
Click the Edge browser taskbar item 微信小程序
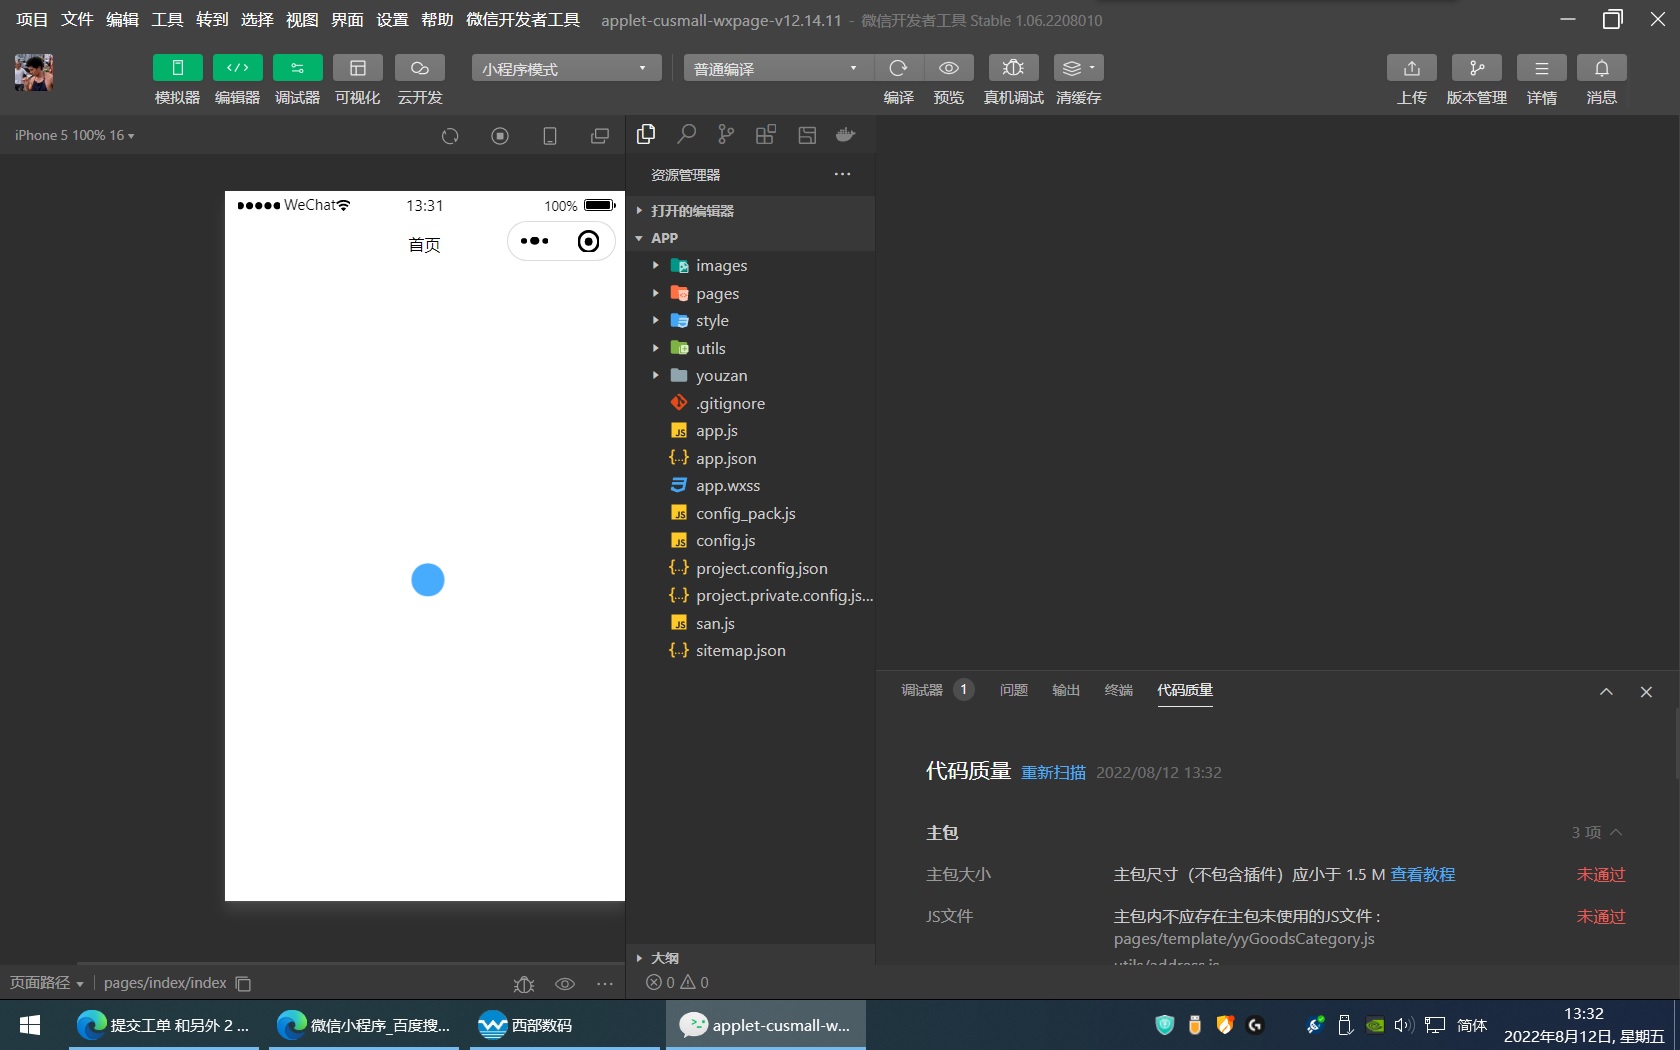click(364, 1025)
